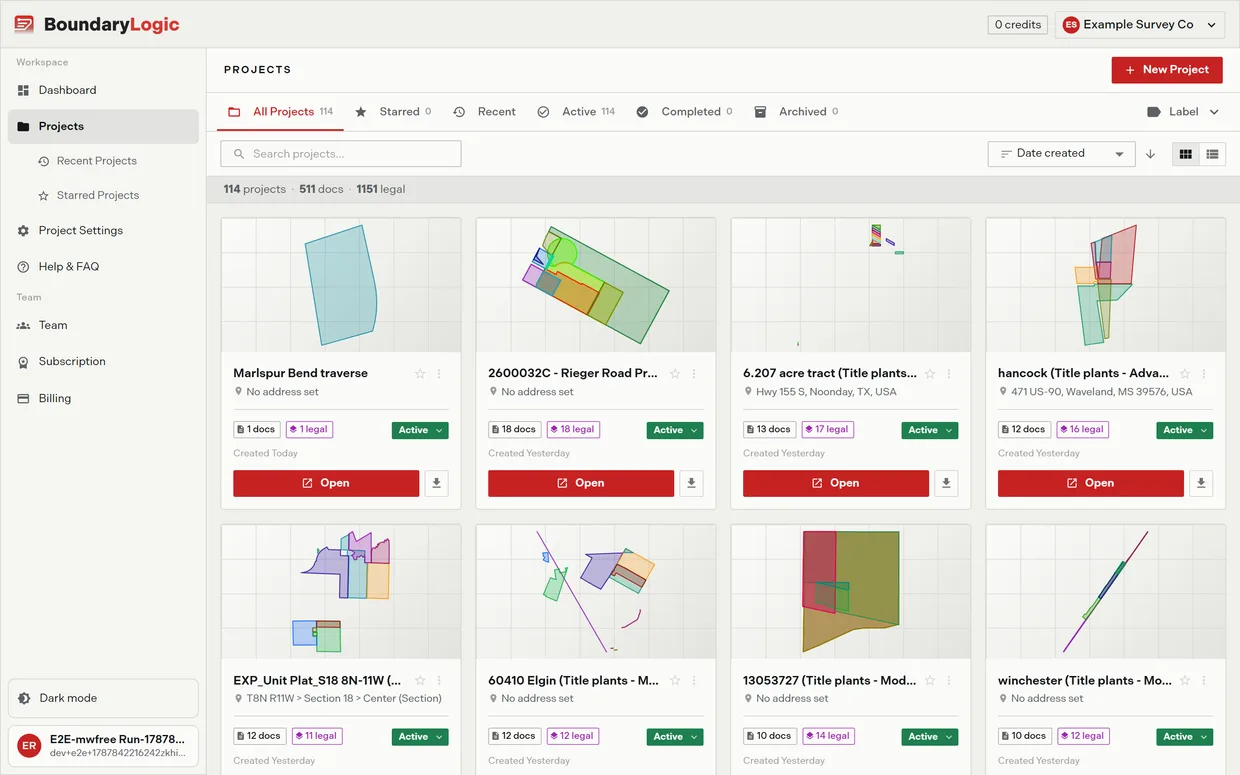
Task: Switch to grid view
Action: pyautogui.click(x=1186, y=154)
